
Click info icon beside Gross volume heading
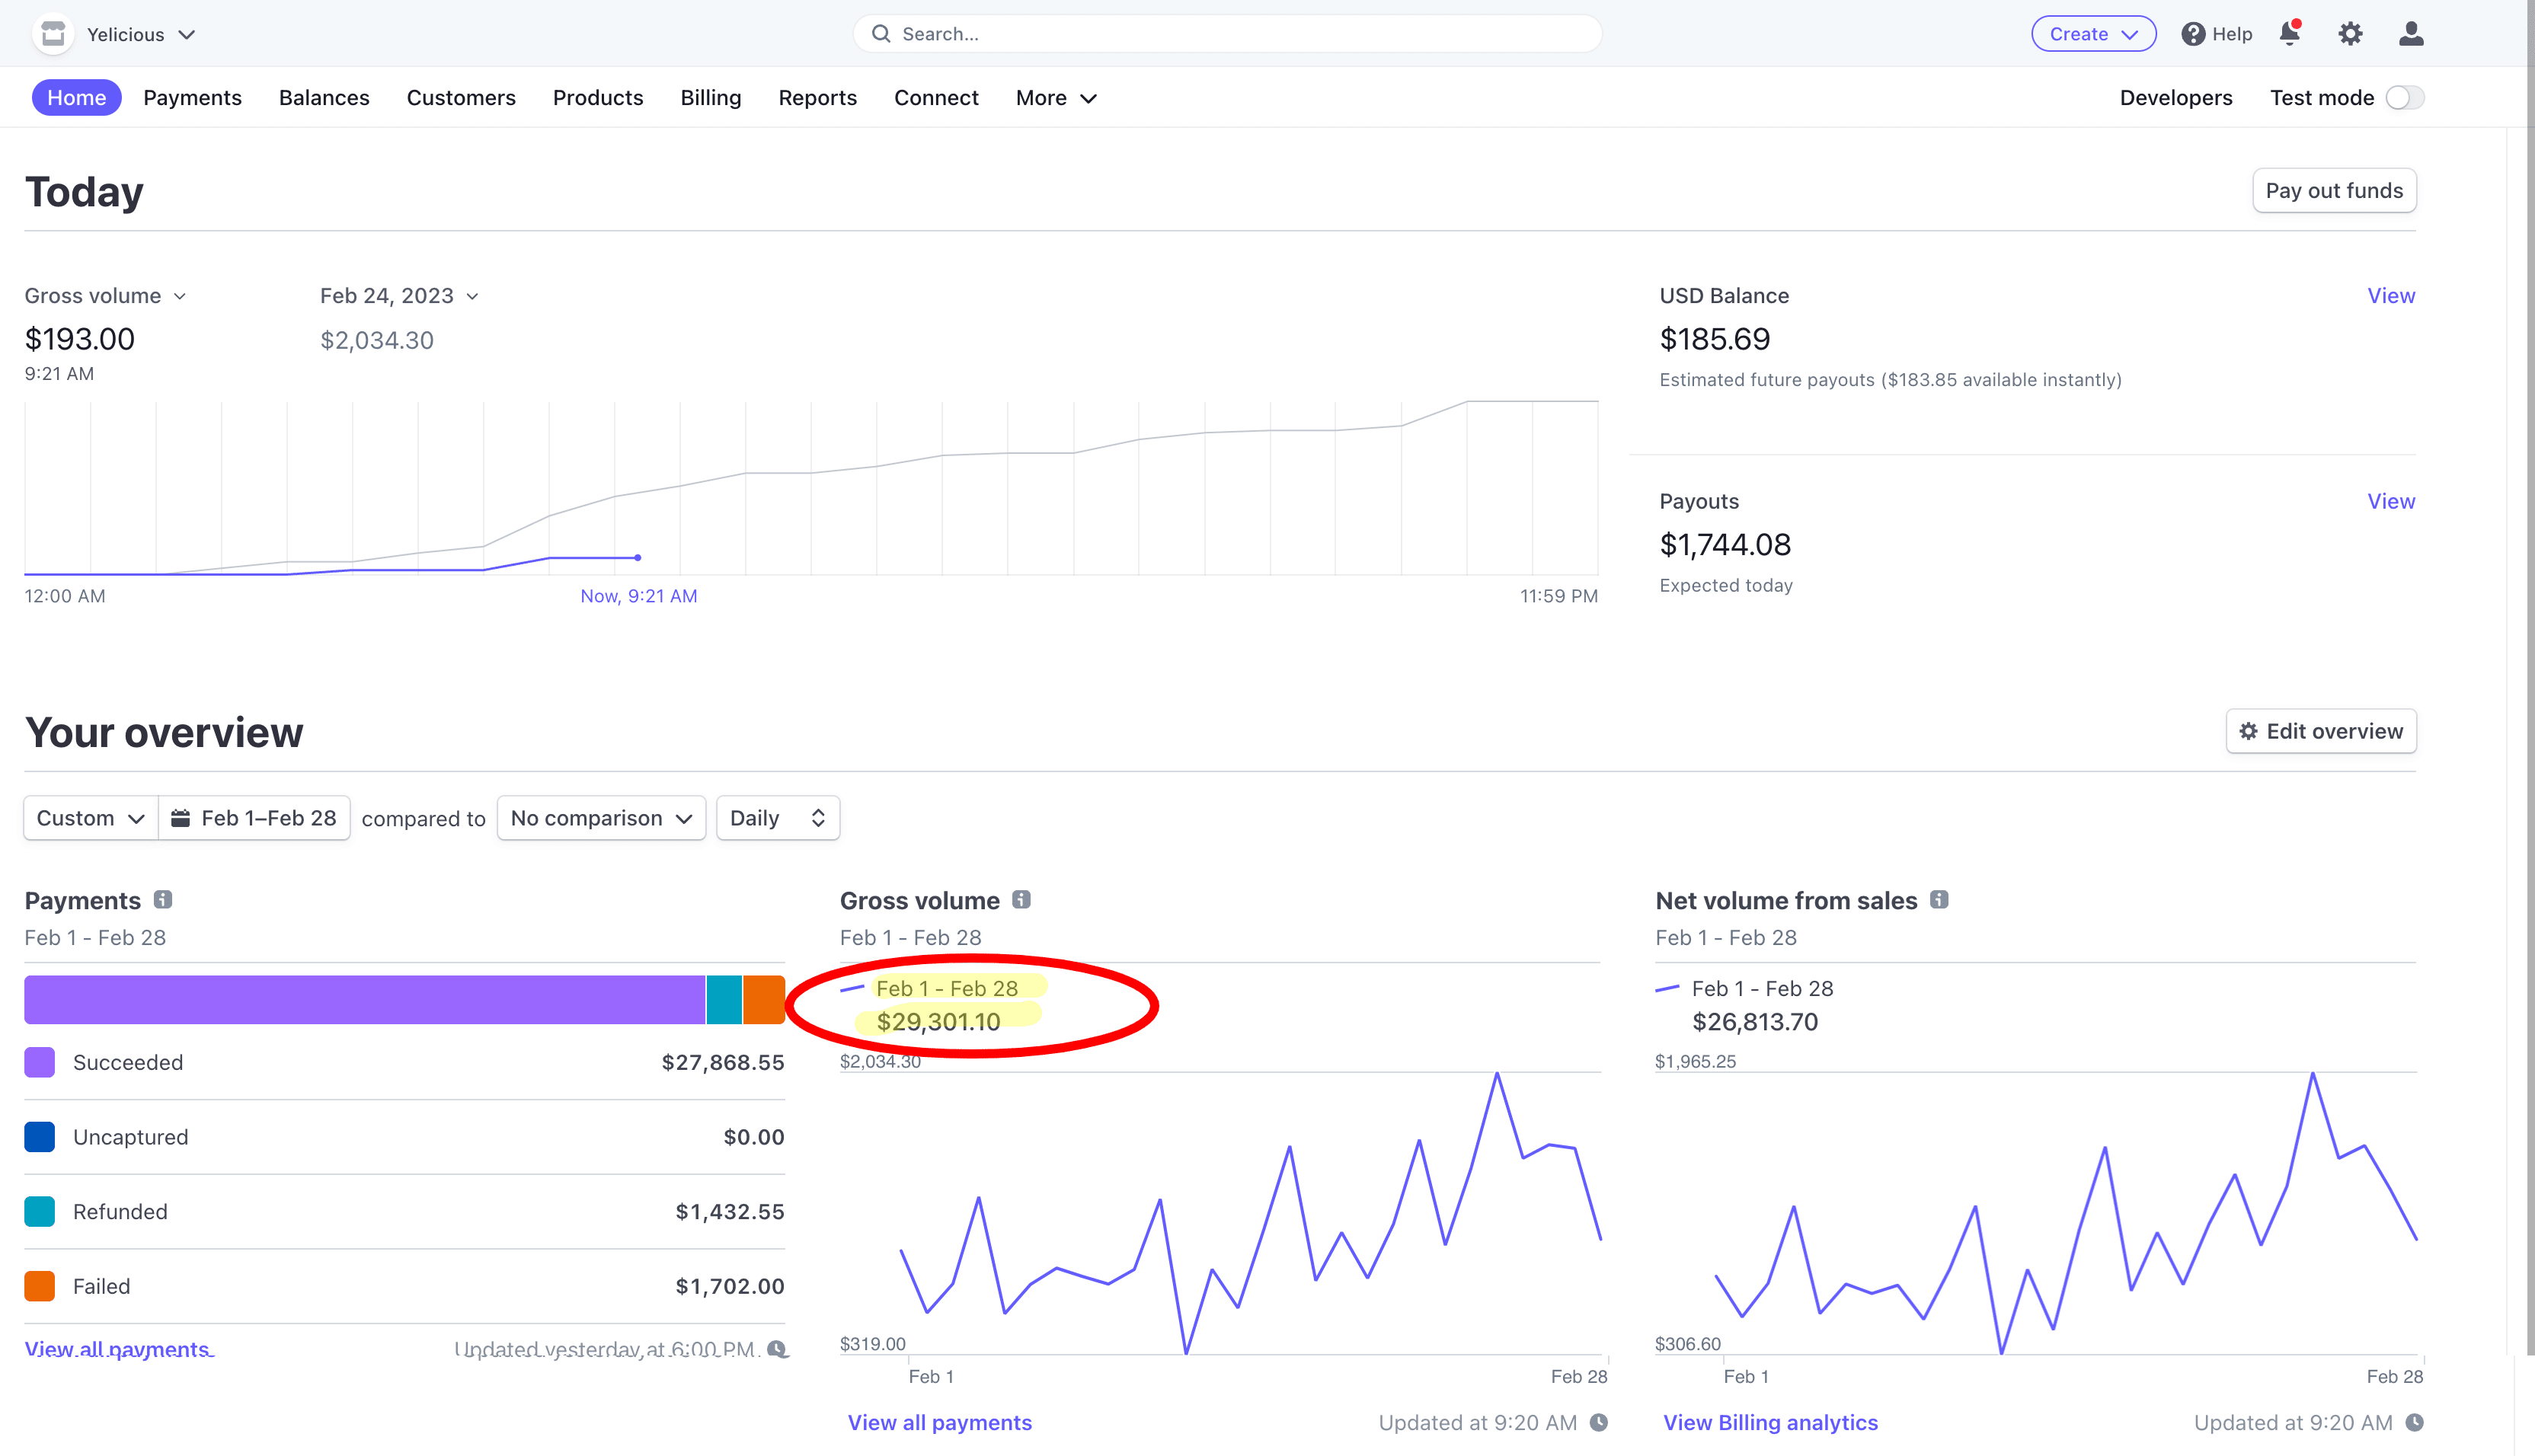(x=1021, y=900)
